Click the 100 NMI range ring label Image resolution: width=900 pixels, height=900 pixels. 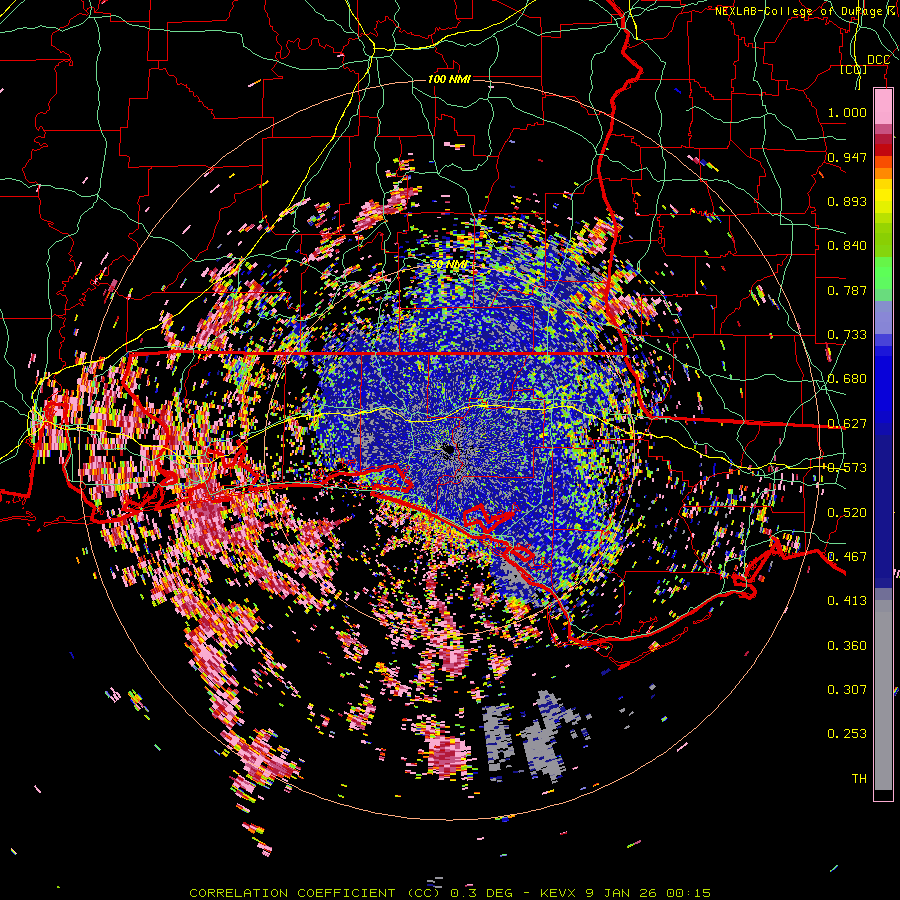pos(449,79)
